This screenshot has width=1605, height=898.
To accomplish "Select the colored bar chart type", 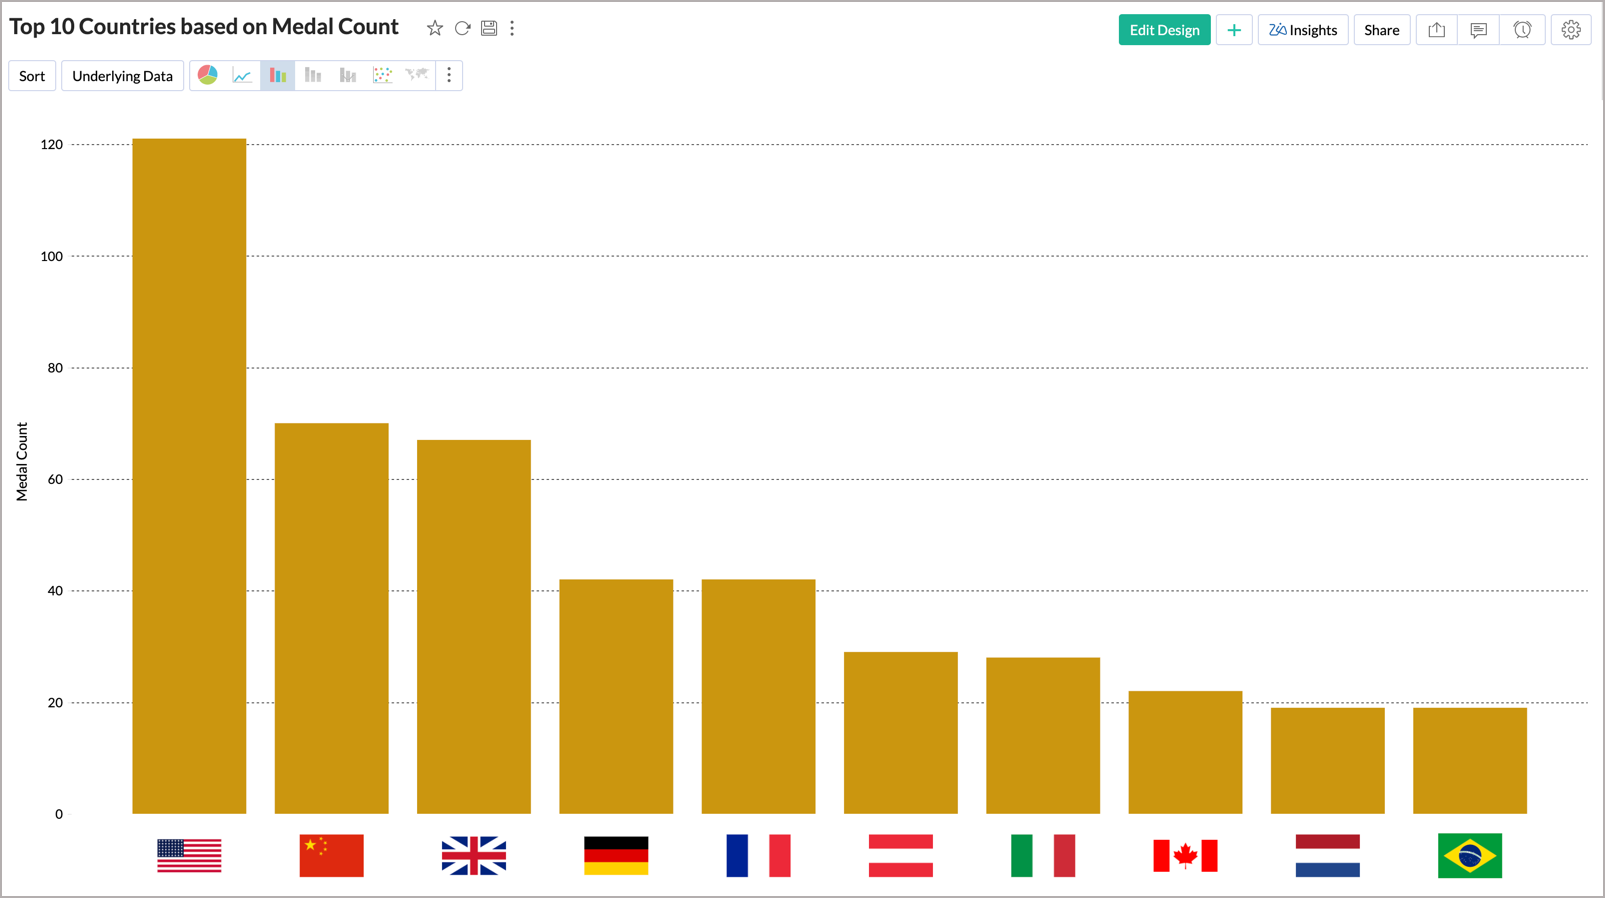I will pyautogui.click(x=278, y=75).
